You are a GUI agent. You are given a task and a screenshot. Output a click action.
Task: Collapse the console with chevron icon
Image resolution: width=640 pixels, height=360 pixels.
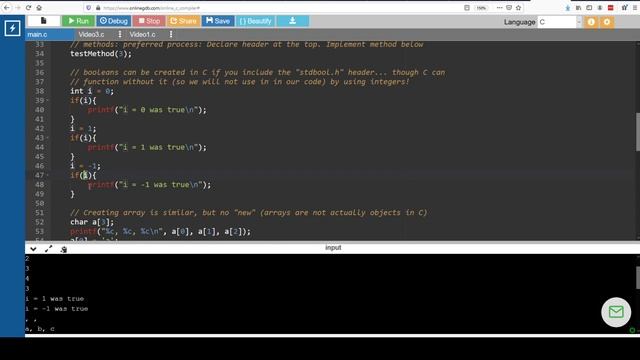pyautogui.click(x=33, y=249)
